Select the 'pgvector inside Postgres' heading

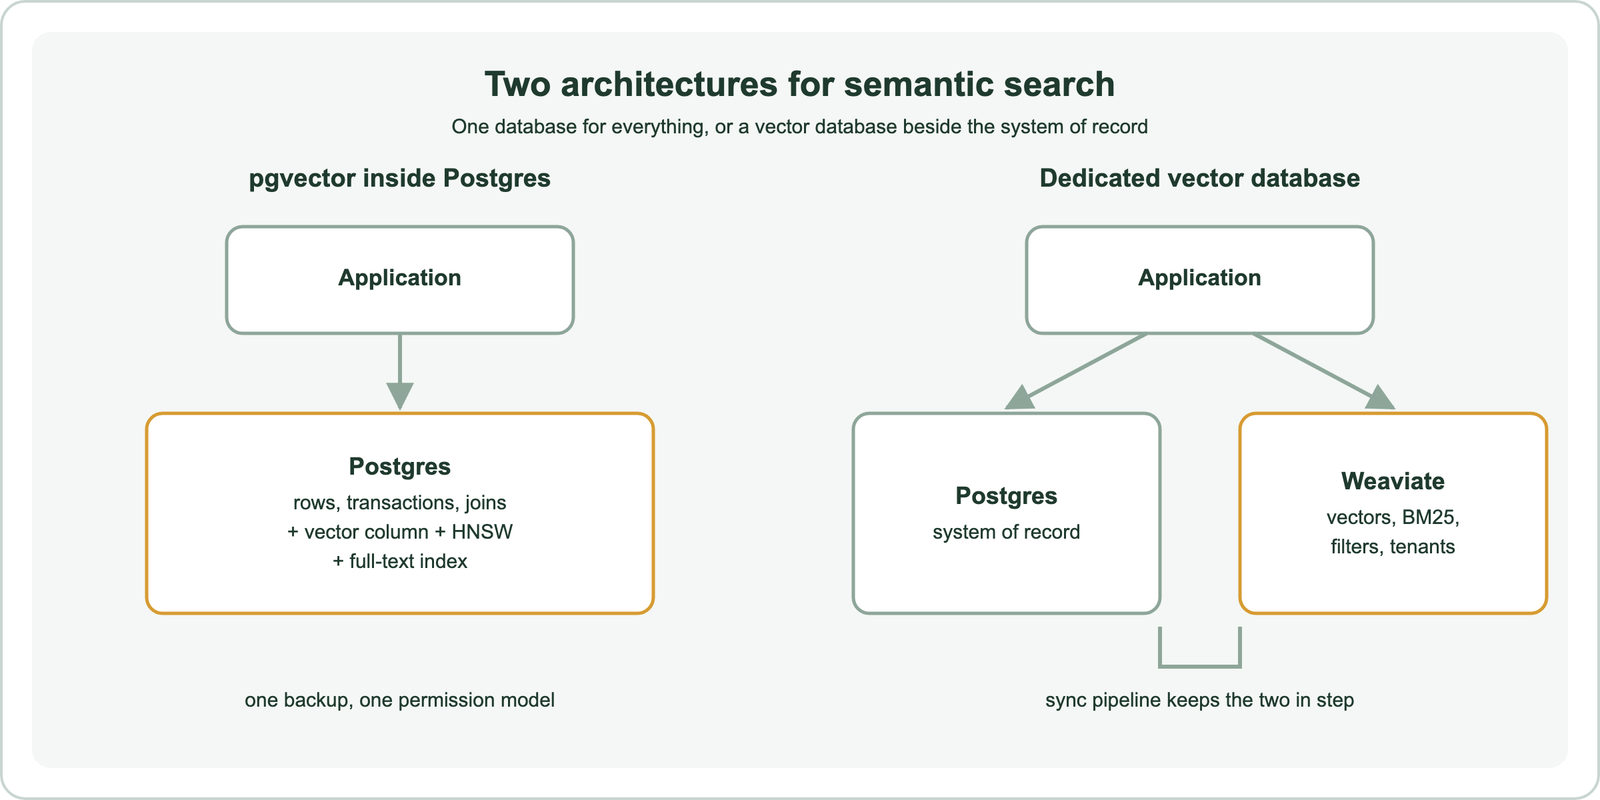[400, 178]
